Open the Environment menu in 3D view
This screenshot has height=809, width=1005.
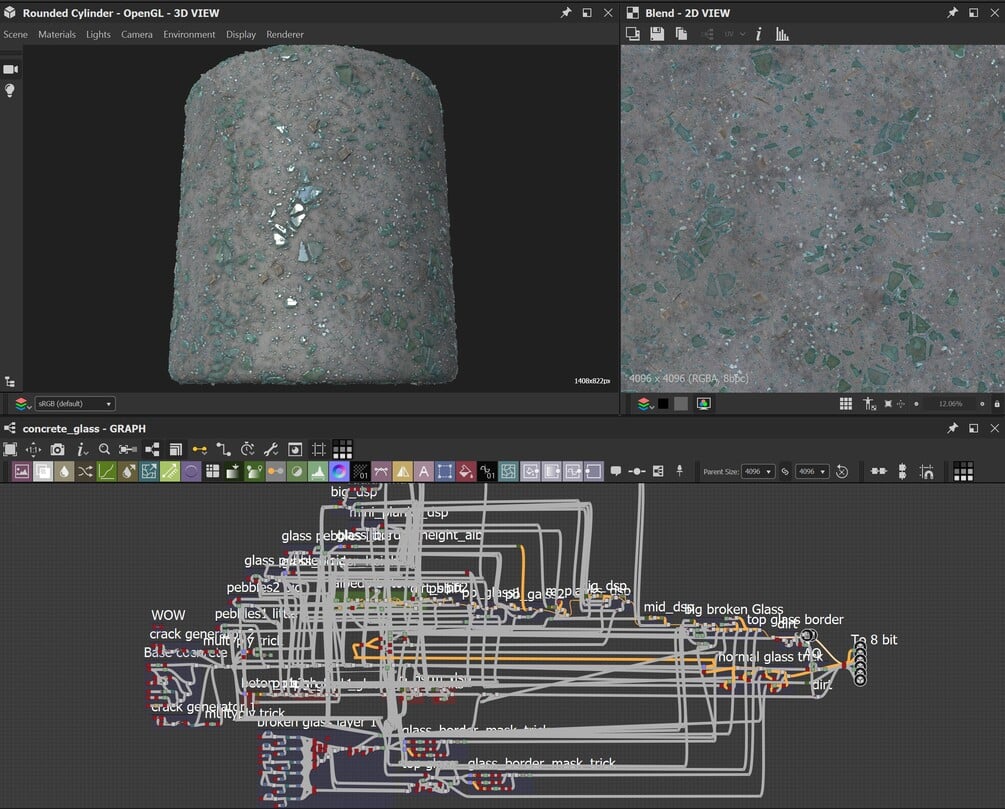pos(189,34)
